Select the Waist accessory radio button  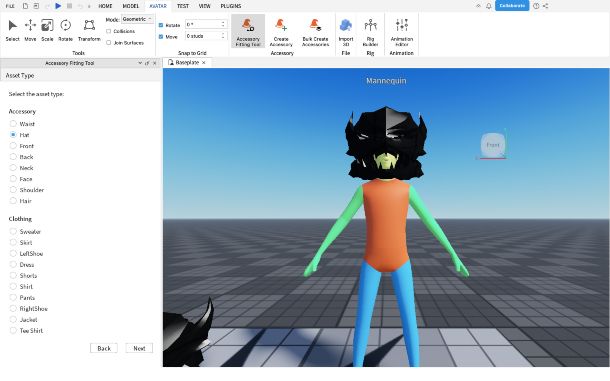[13, 124]
